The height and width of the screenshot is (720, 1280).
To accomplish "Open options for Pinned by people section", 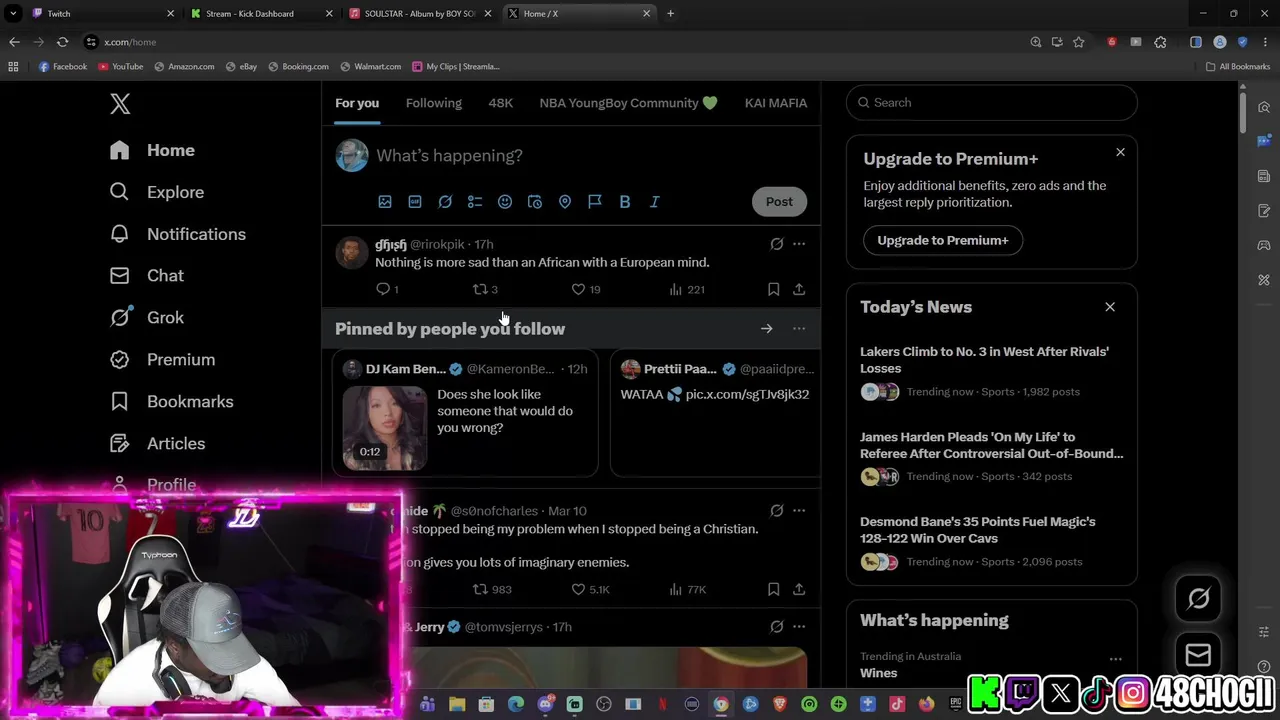I will pos(799,329).
